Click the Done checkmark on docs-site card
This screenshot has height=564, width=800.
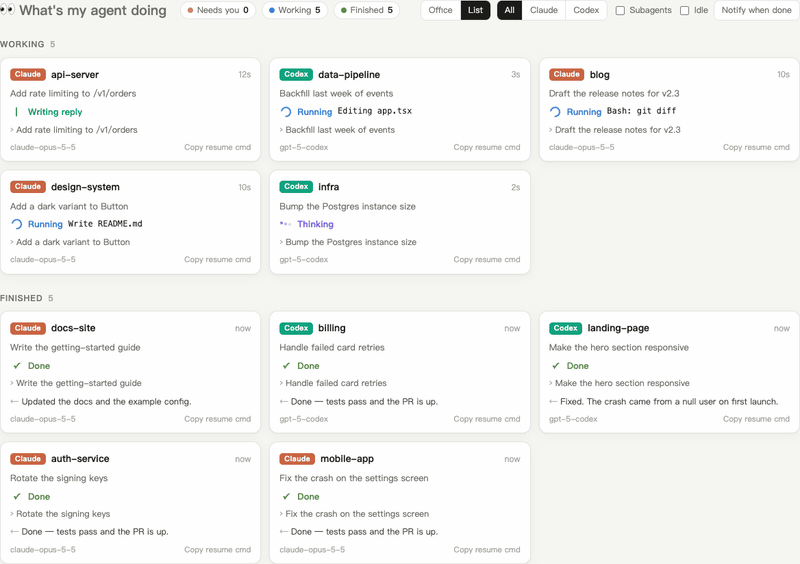click(17, 366)
